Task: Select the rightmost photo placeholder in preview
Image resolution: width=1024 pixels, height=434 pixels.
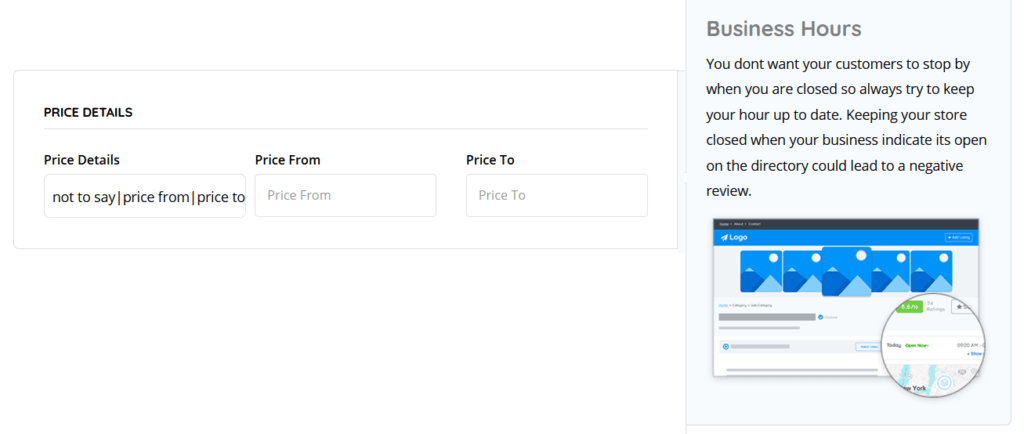Action: [x=931, y=270]
